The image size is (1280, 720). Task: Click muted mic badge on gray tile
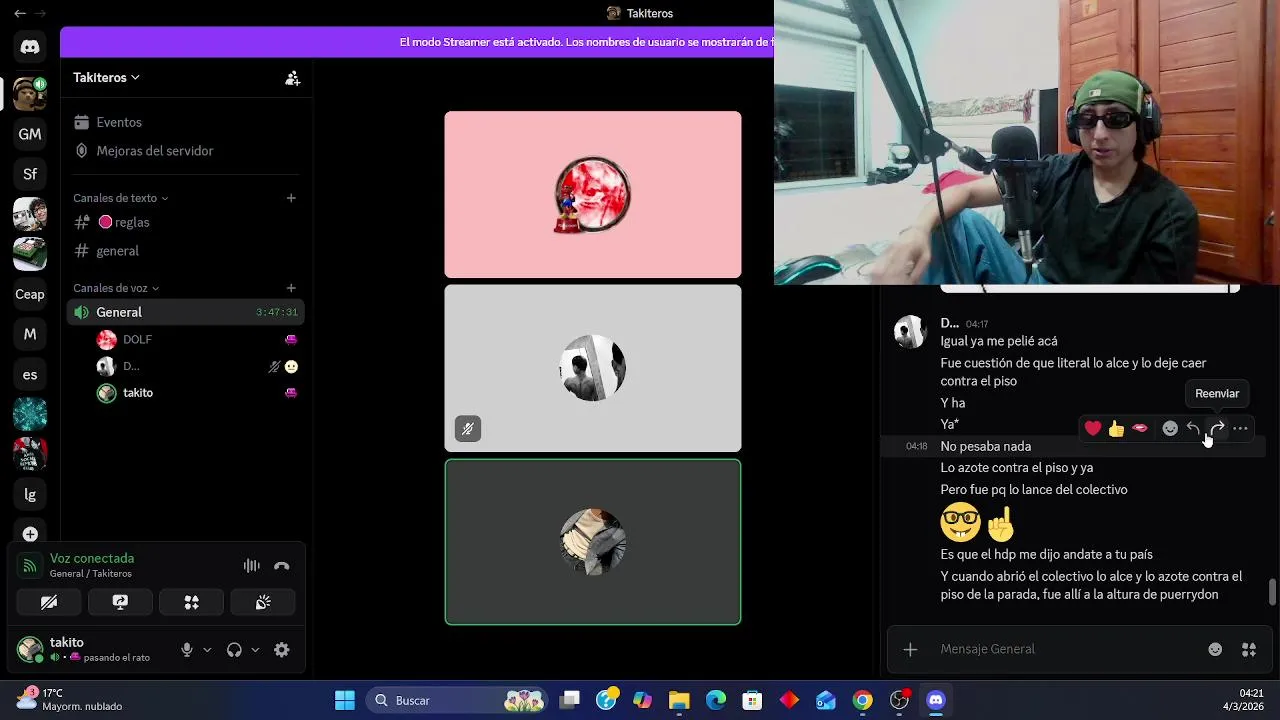click(468, 429)
